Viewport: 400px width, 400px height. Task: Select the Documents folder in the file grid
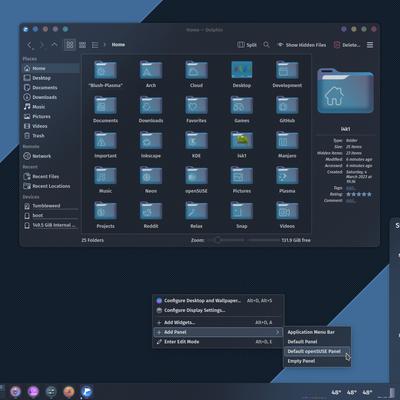click(105, 105)
